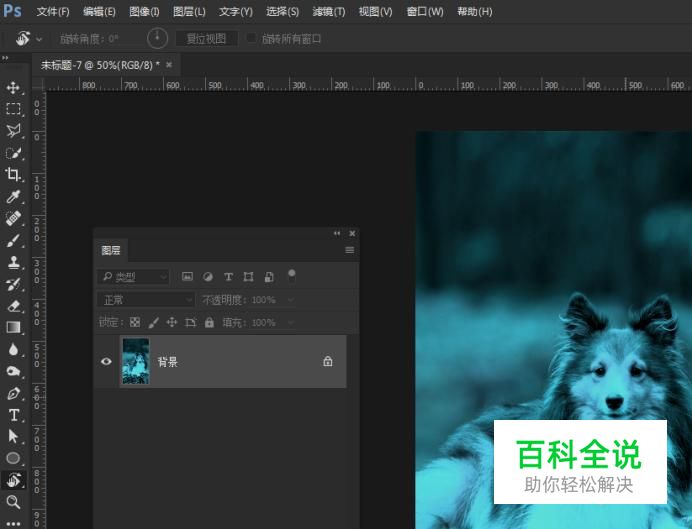Open the 图层(L) menu
This screenshot has height=529, width=692.
pyautogui.click(x=189, y=11)
